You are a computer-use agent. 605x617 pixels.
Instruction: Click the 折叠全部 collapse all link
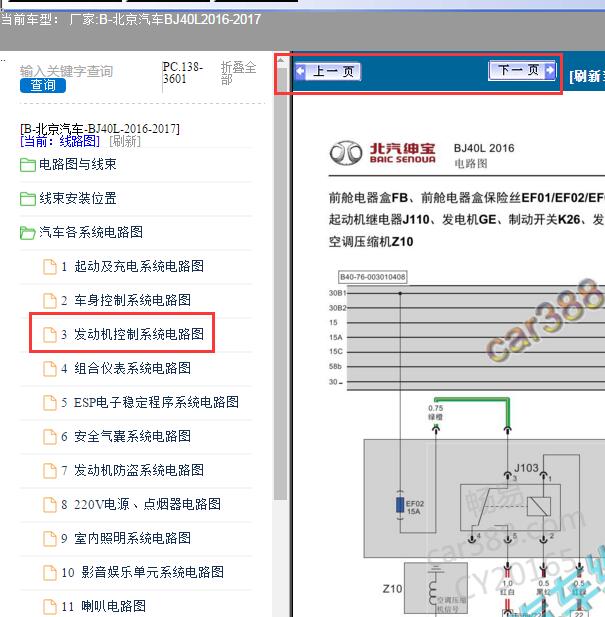tap(238, 73)
